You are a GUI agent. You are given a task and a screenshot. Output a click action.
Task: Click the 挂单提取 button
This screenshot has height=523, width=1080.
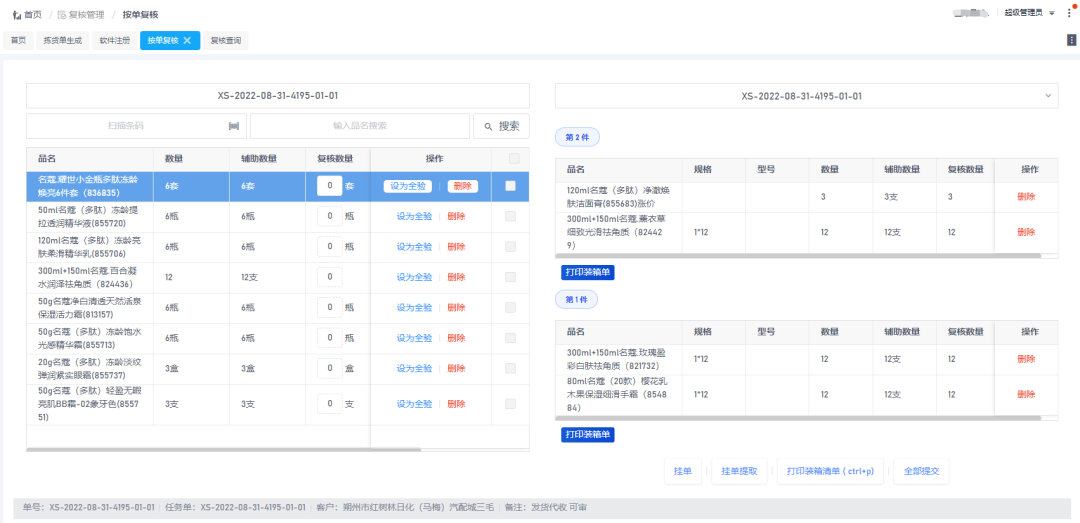pyautogui.click(x=739, y=471)
